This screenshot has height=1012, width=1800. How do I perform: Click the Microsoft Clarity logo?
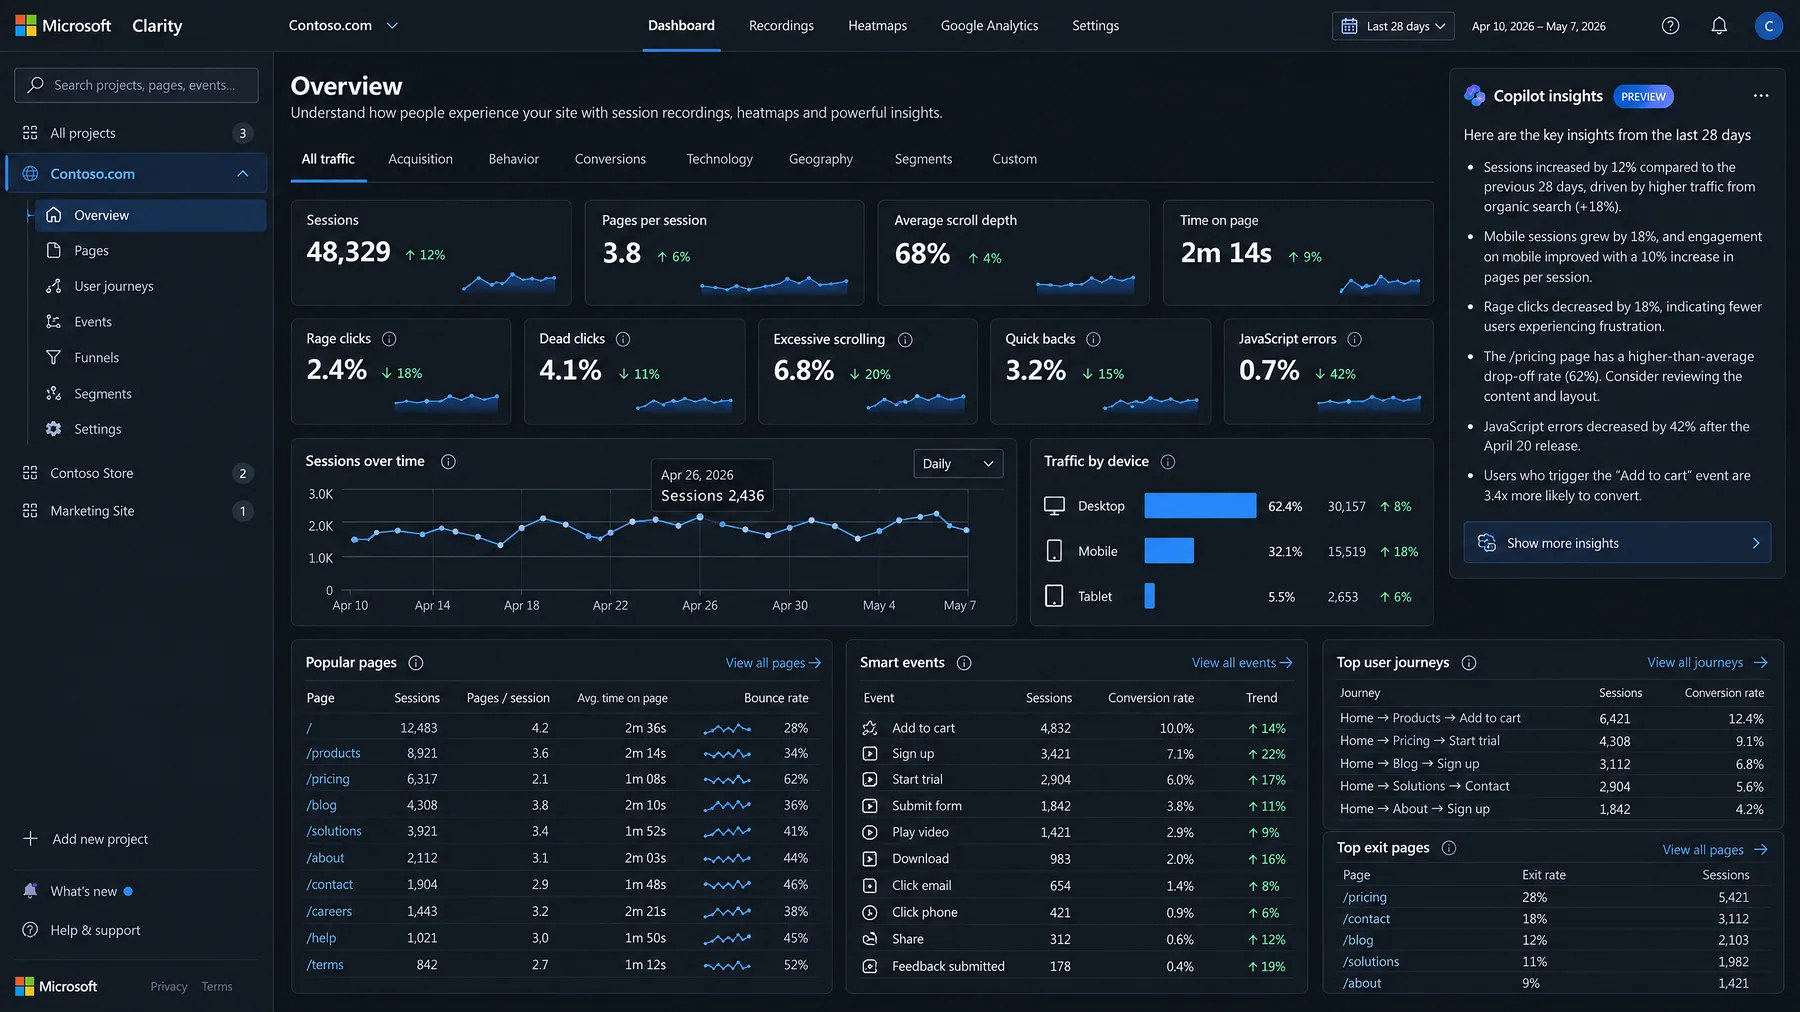[x=99, y=26]
